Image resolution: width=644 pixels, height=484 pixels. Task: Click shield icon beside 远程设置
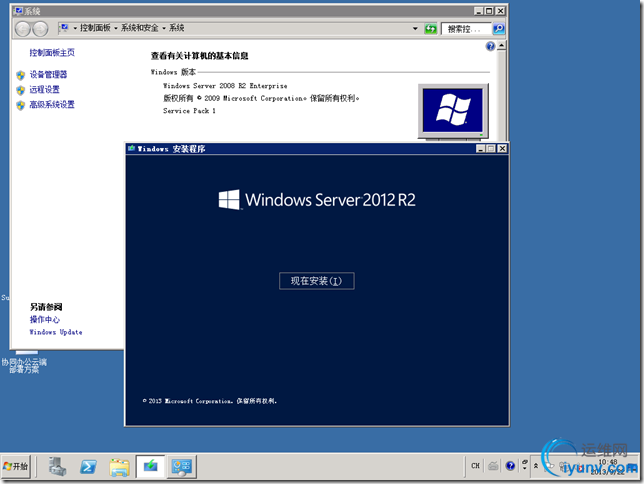pyautogui.click(x=21, y=90)
